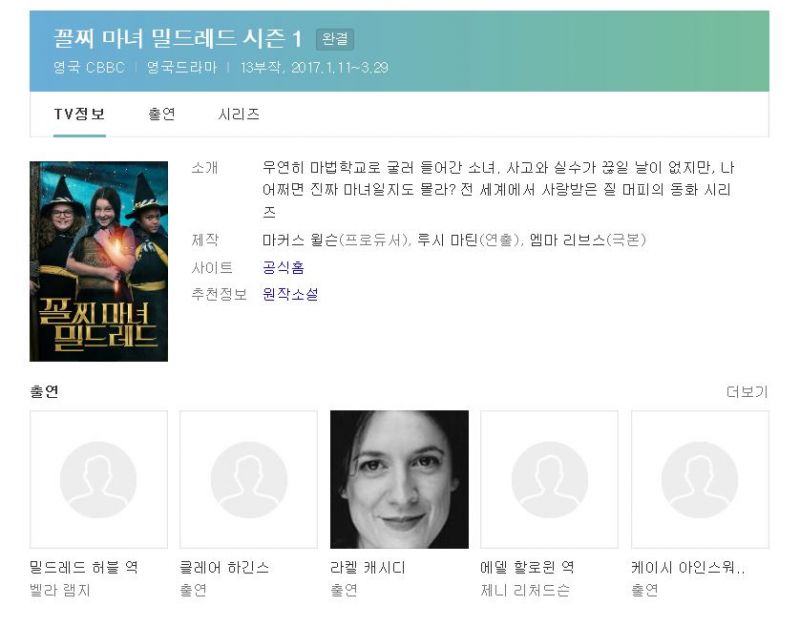Viewport: 800px width, 627px height.
Task: Expand cast list with 더보기
Action: [x=746, y=392]
